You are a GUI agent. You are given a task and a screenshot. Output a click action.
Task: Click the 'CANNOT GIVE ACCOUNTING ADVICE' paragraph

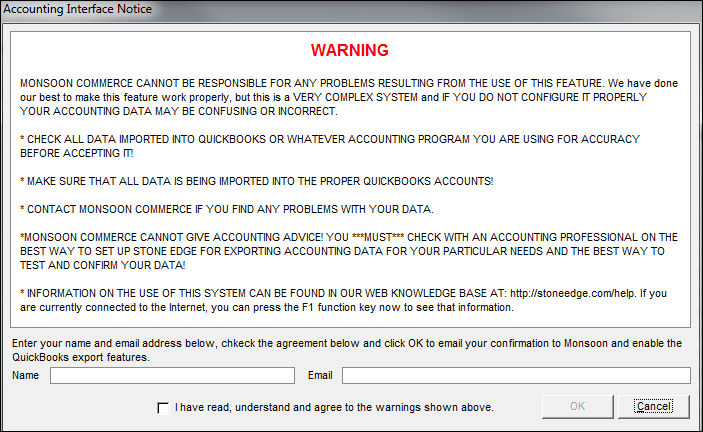click(349, 251)
